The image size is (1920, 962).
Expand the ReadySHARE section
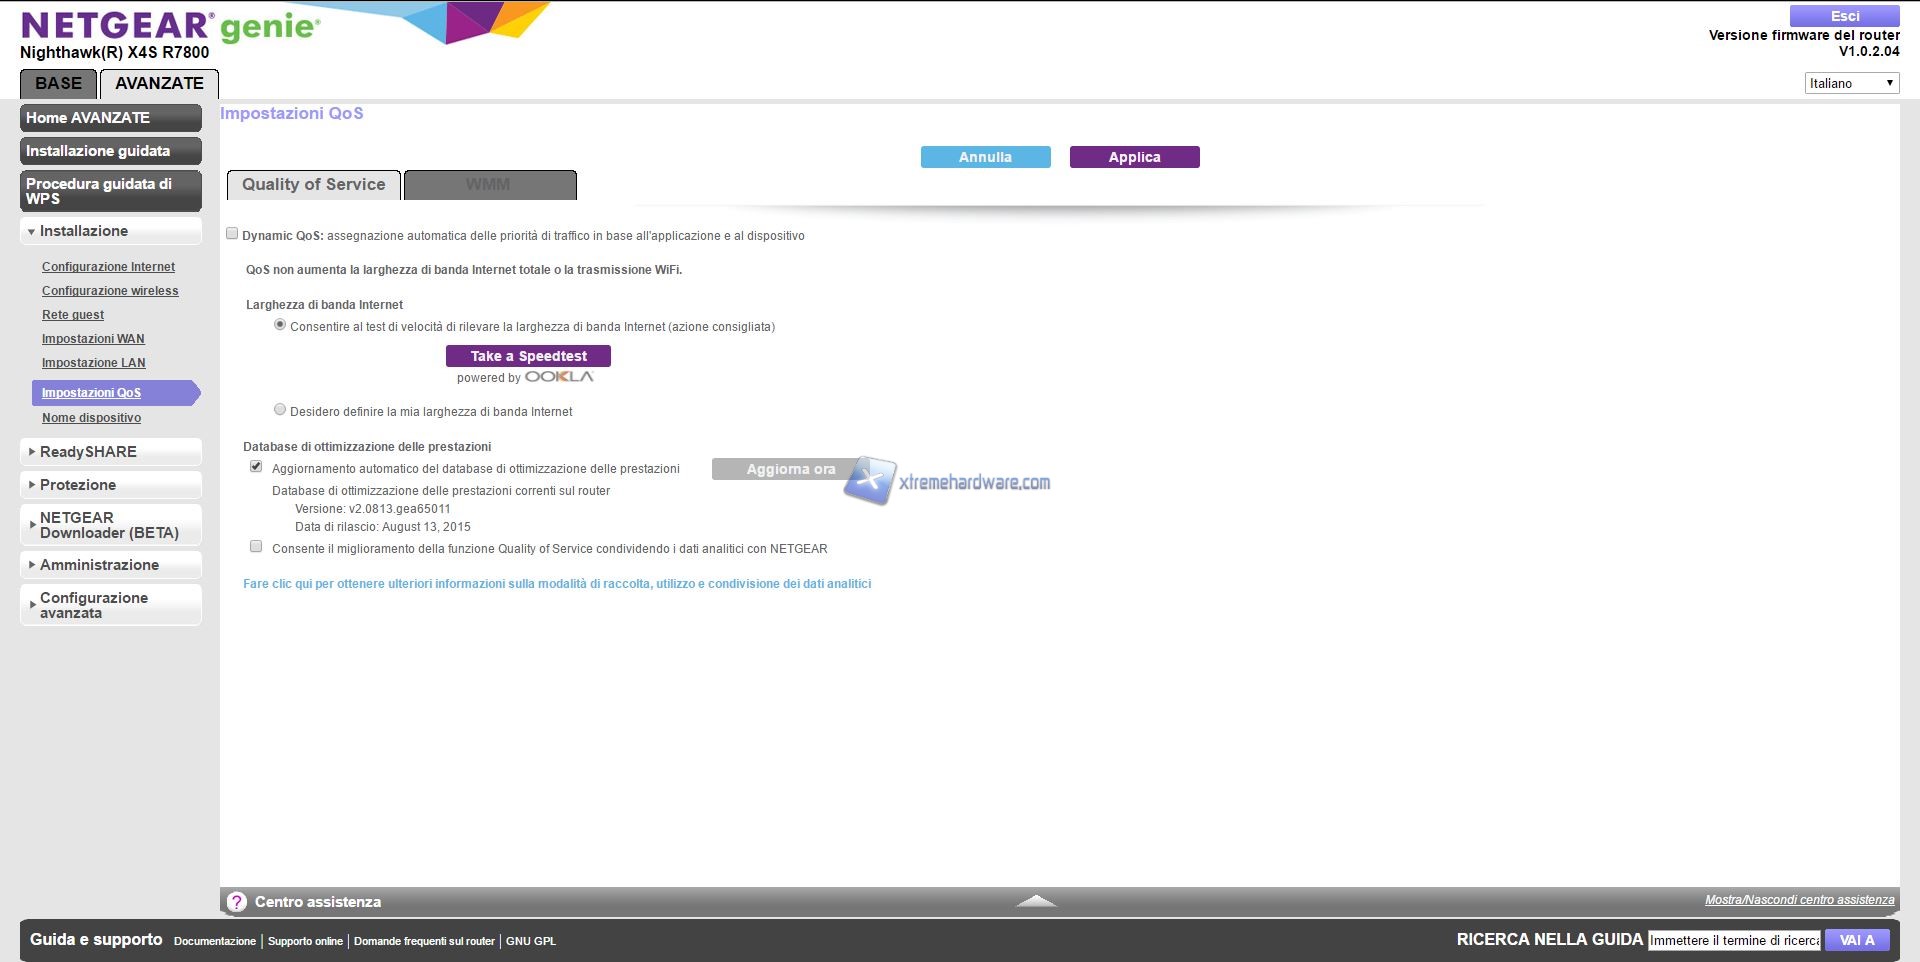point(110,452)
